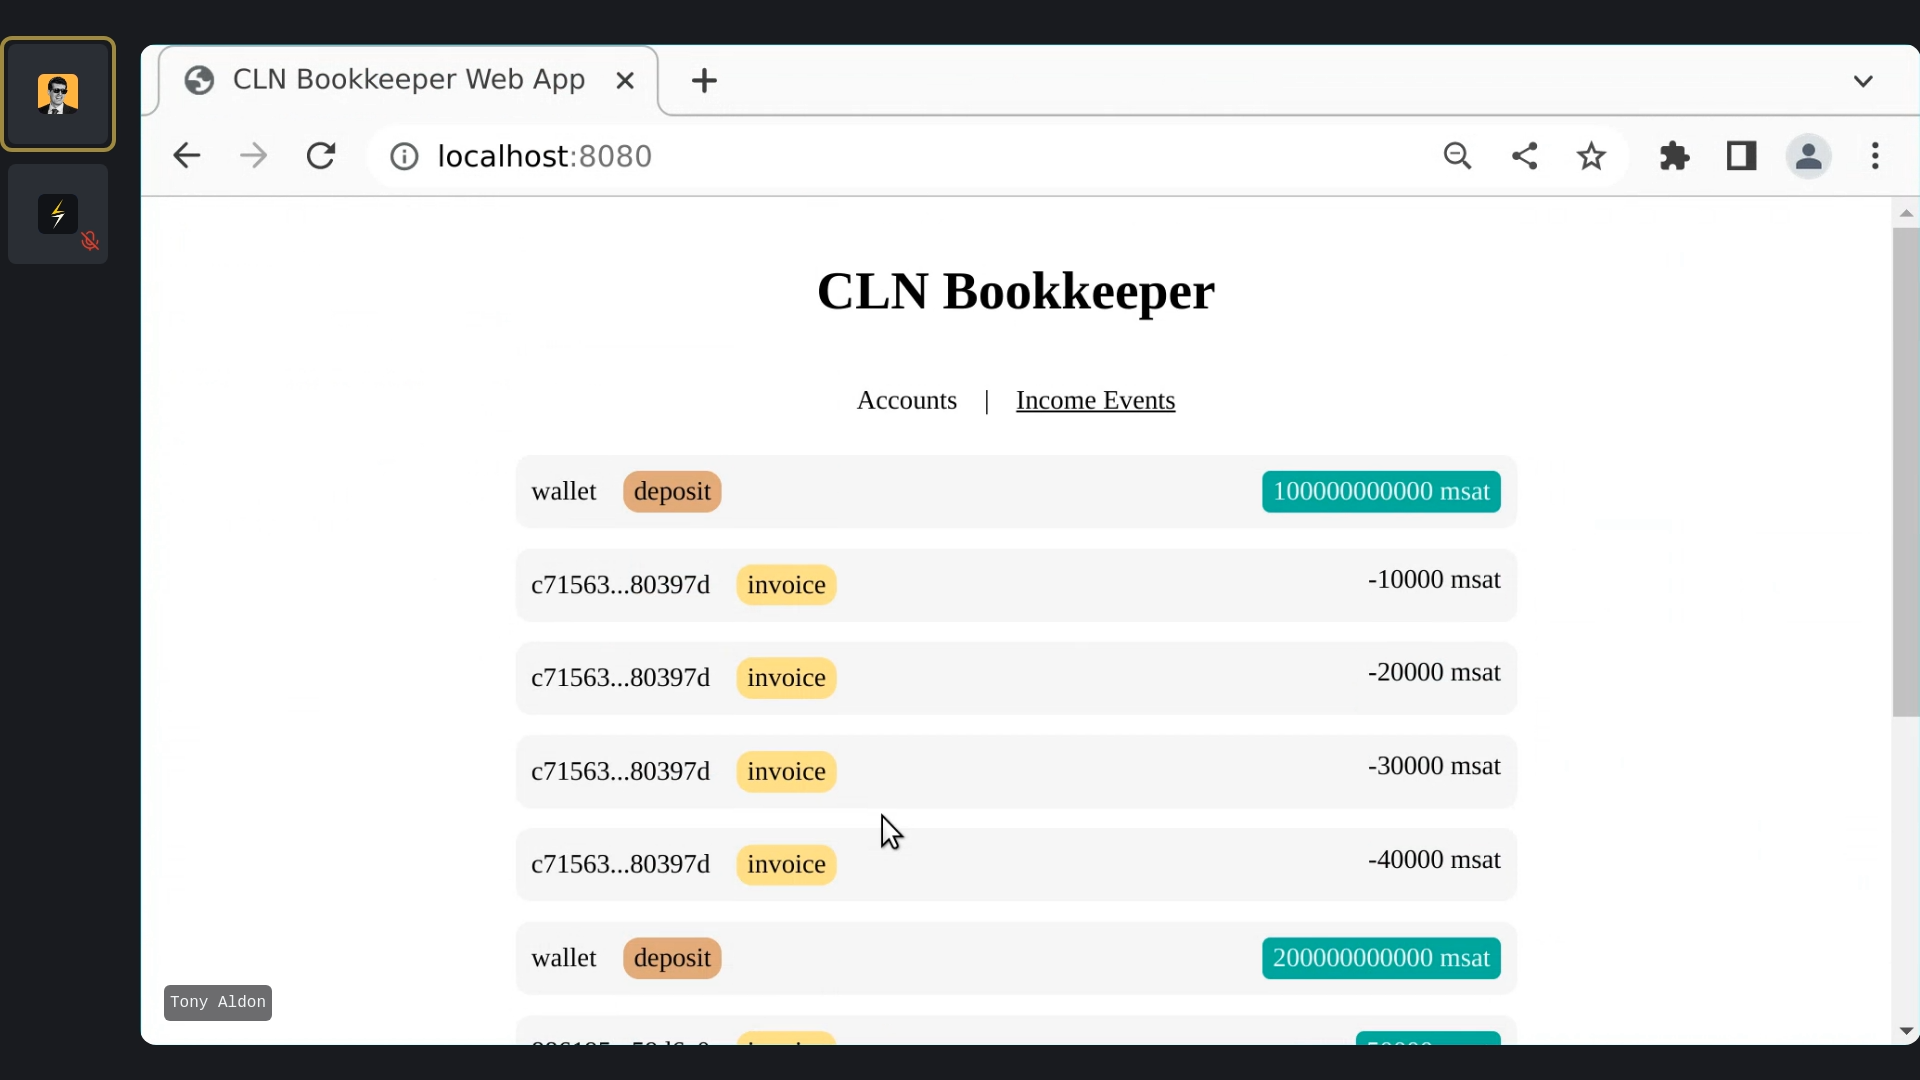
Task: Toggle the browser side panel
Action: coord(1741,156)
